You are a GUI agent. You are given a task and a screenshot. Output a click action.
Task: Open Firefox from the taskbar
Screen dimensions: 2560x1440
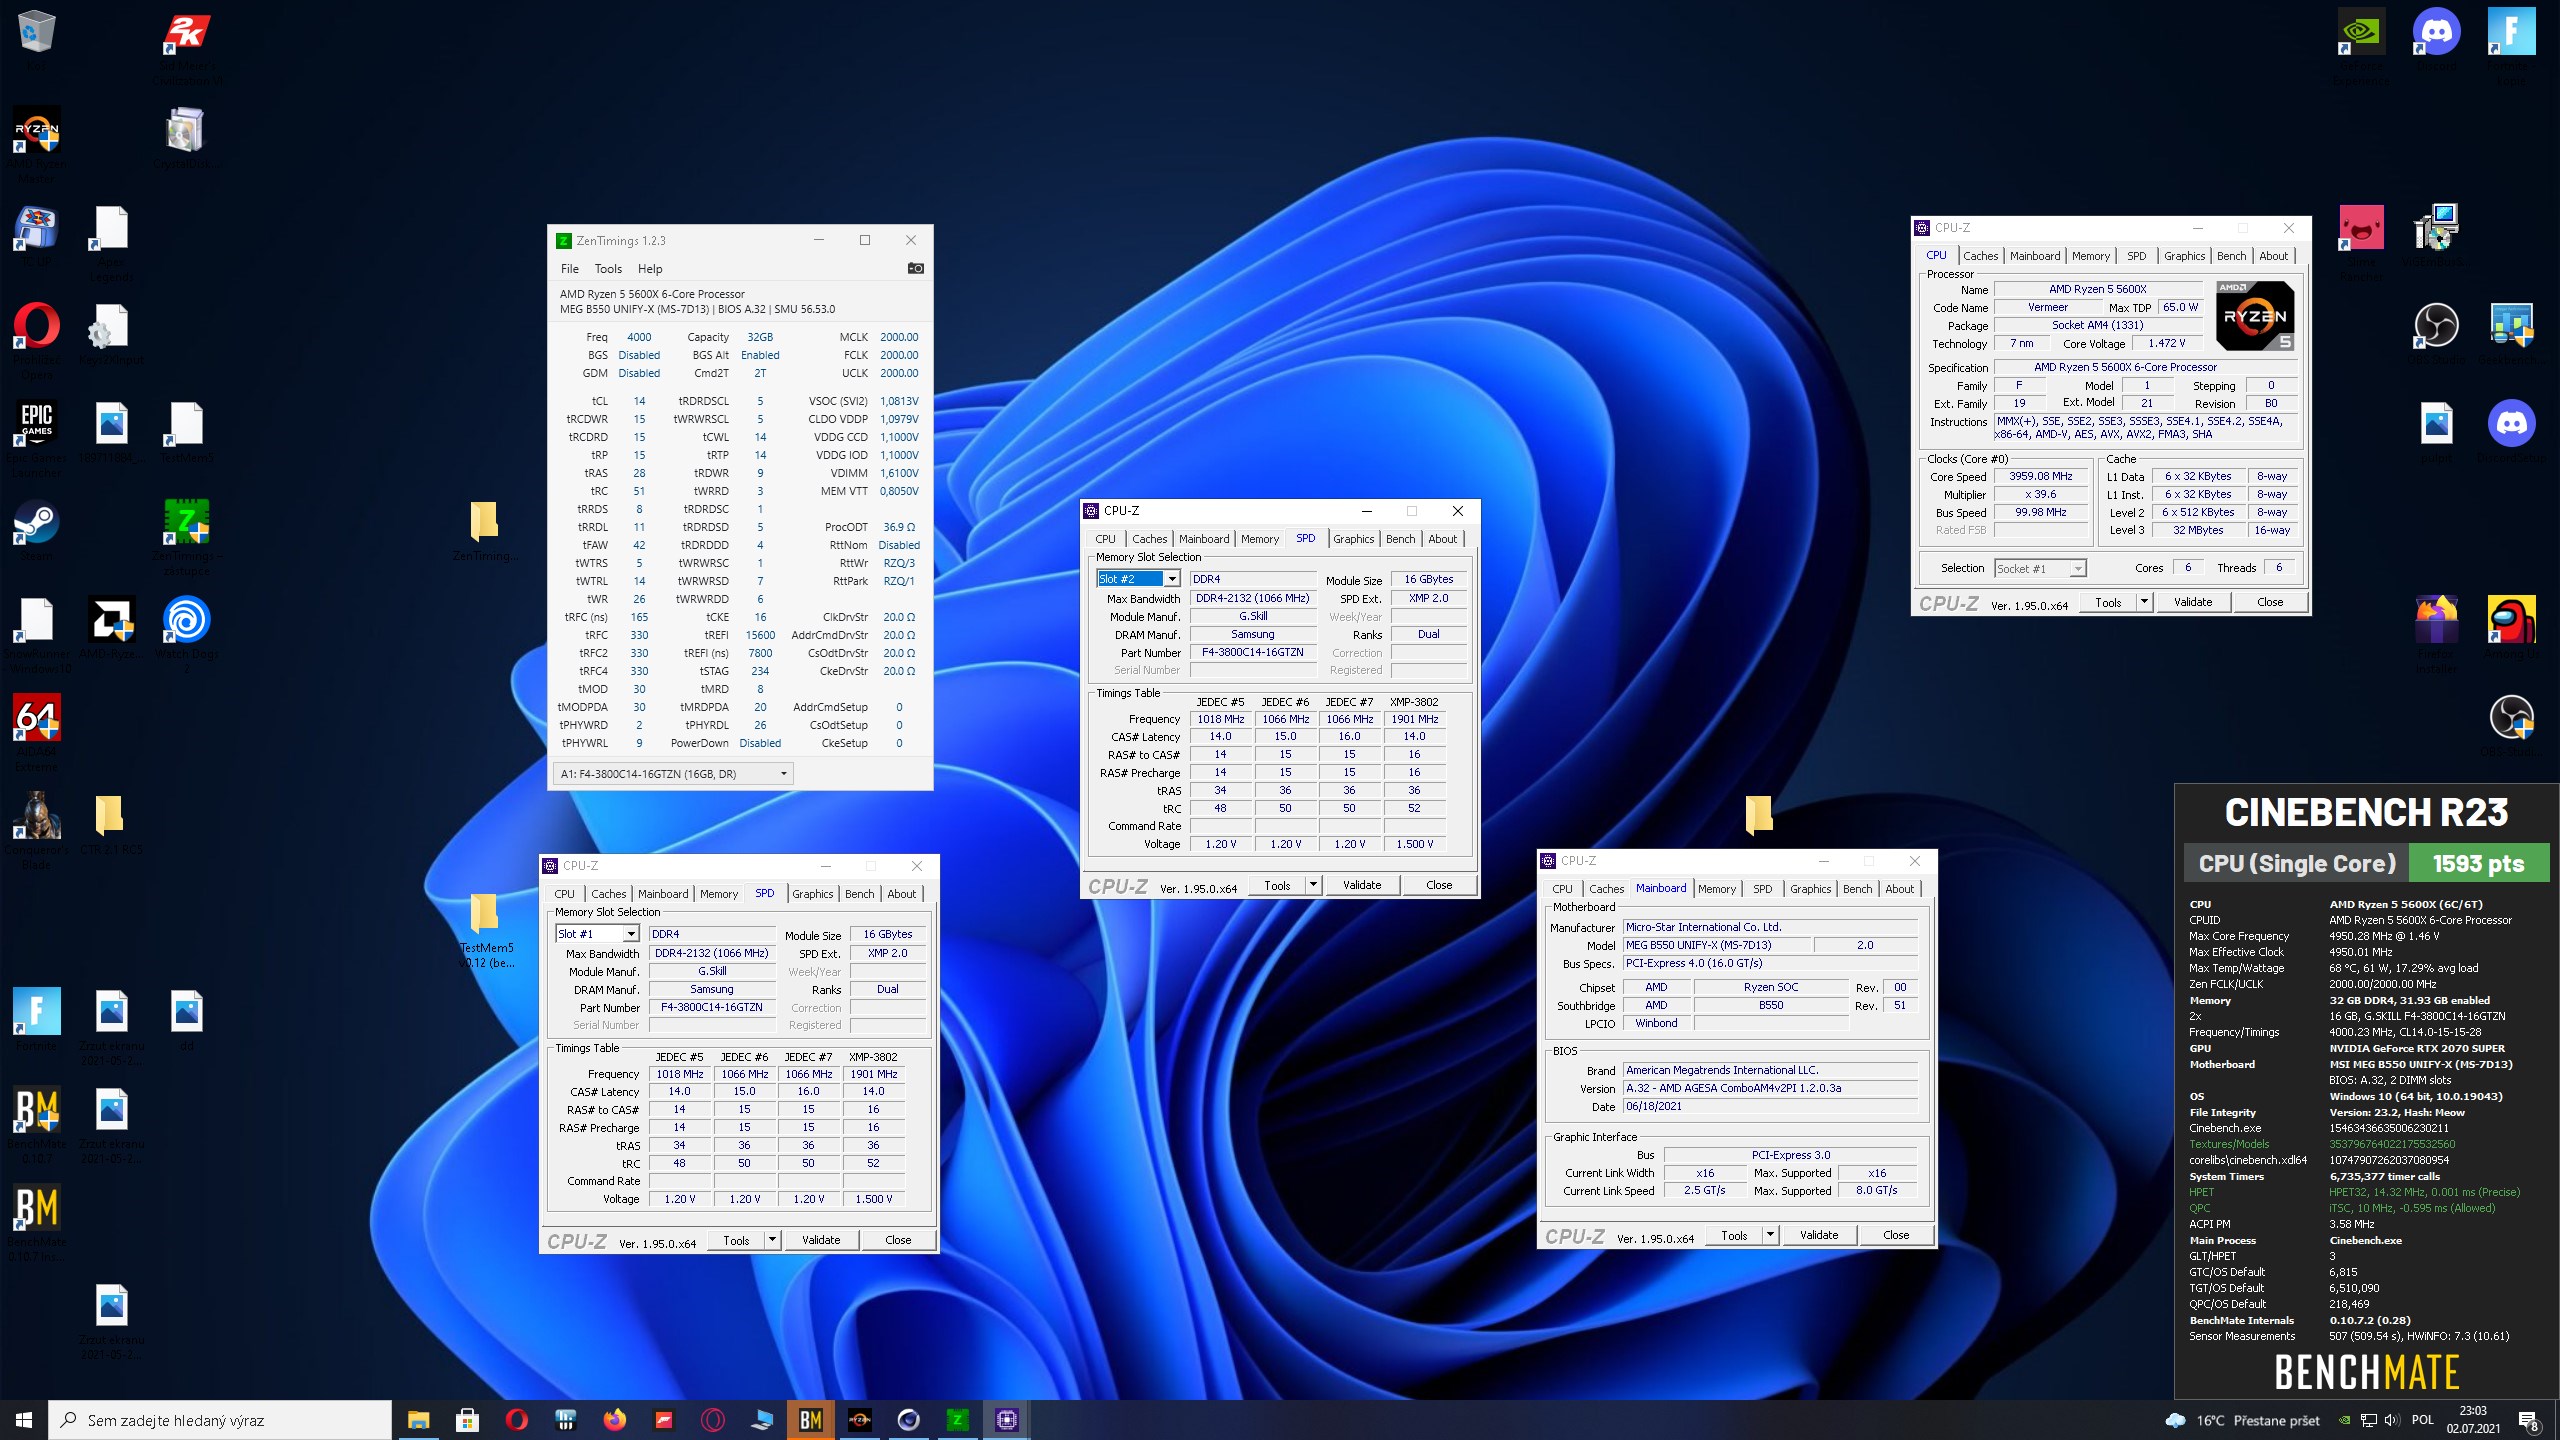point(614,1420)
